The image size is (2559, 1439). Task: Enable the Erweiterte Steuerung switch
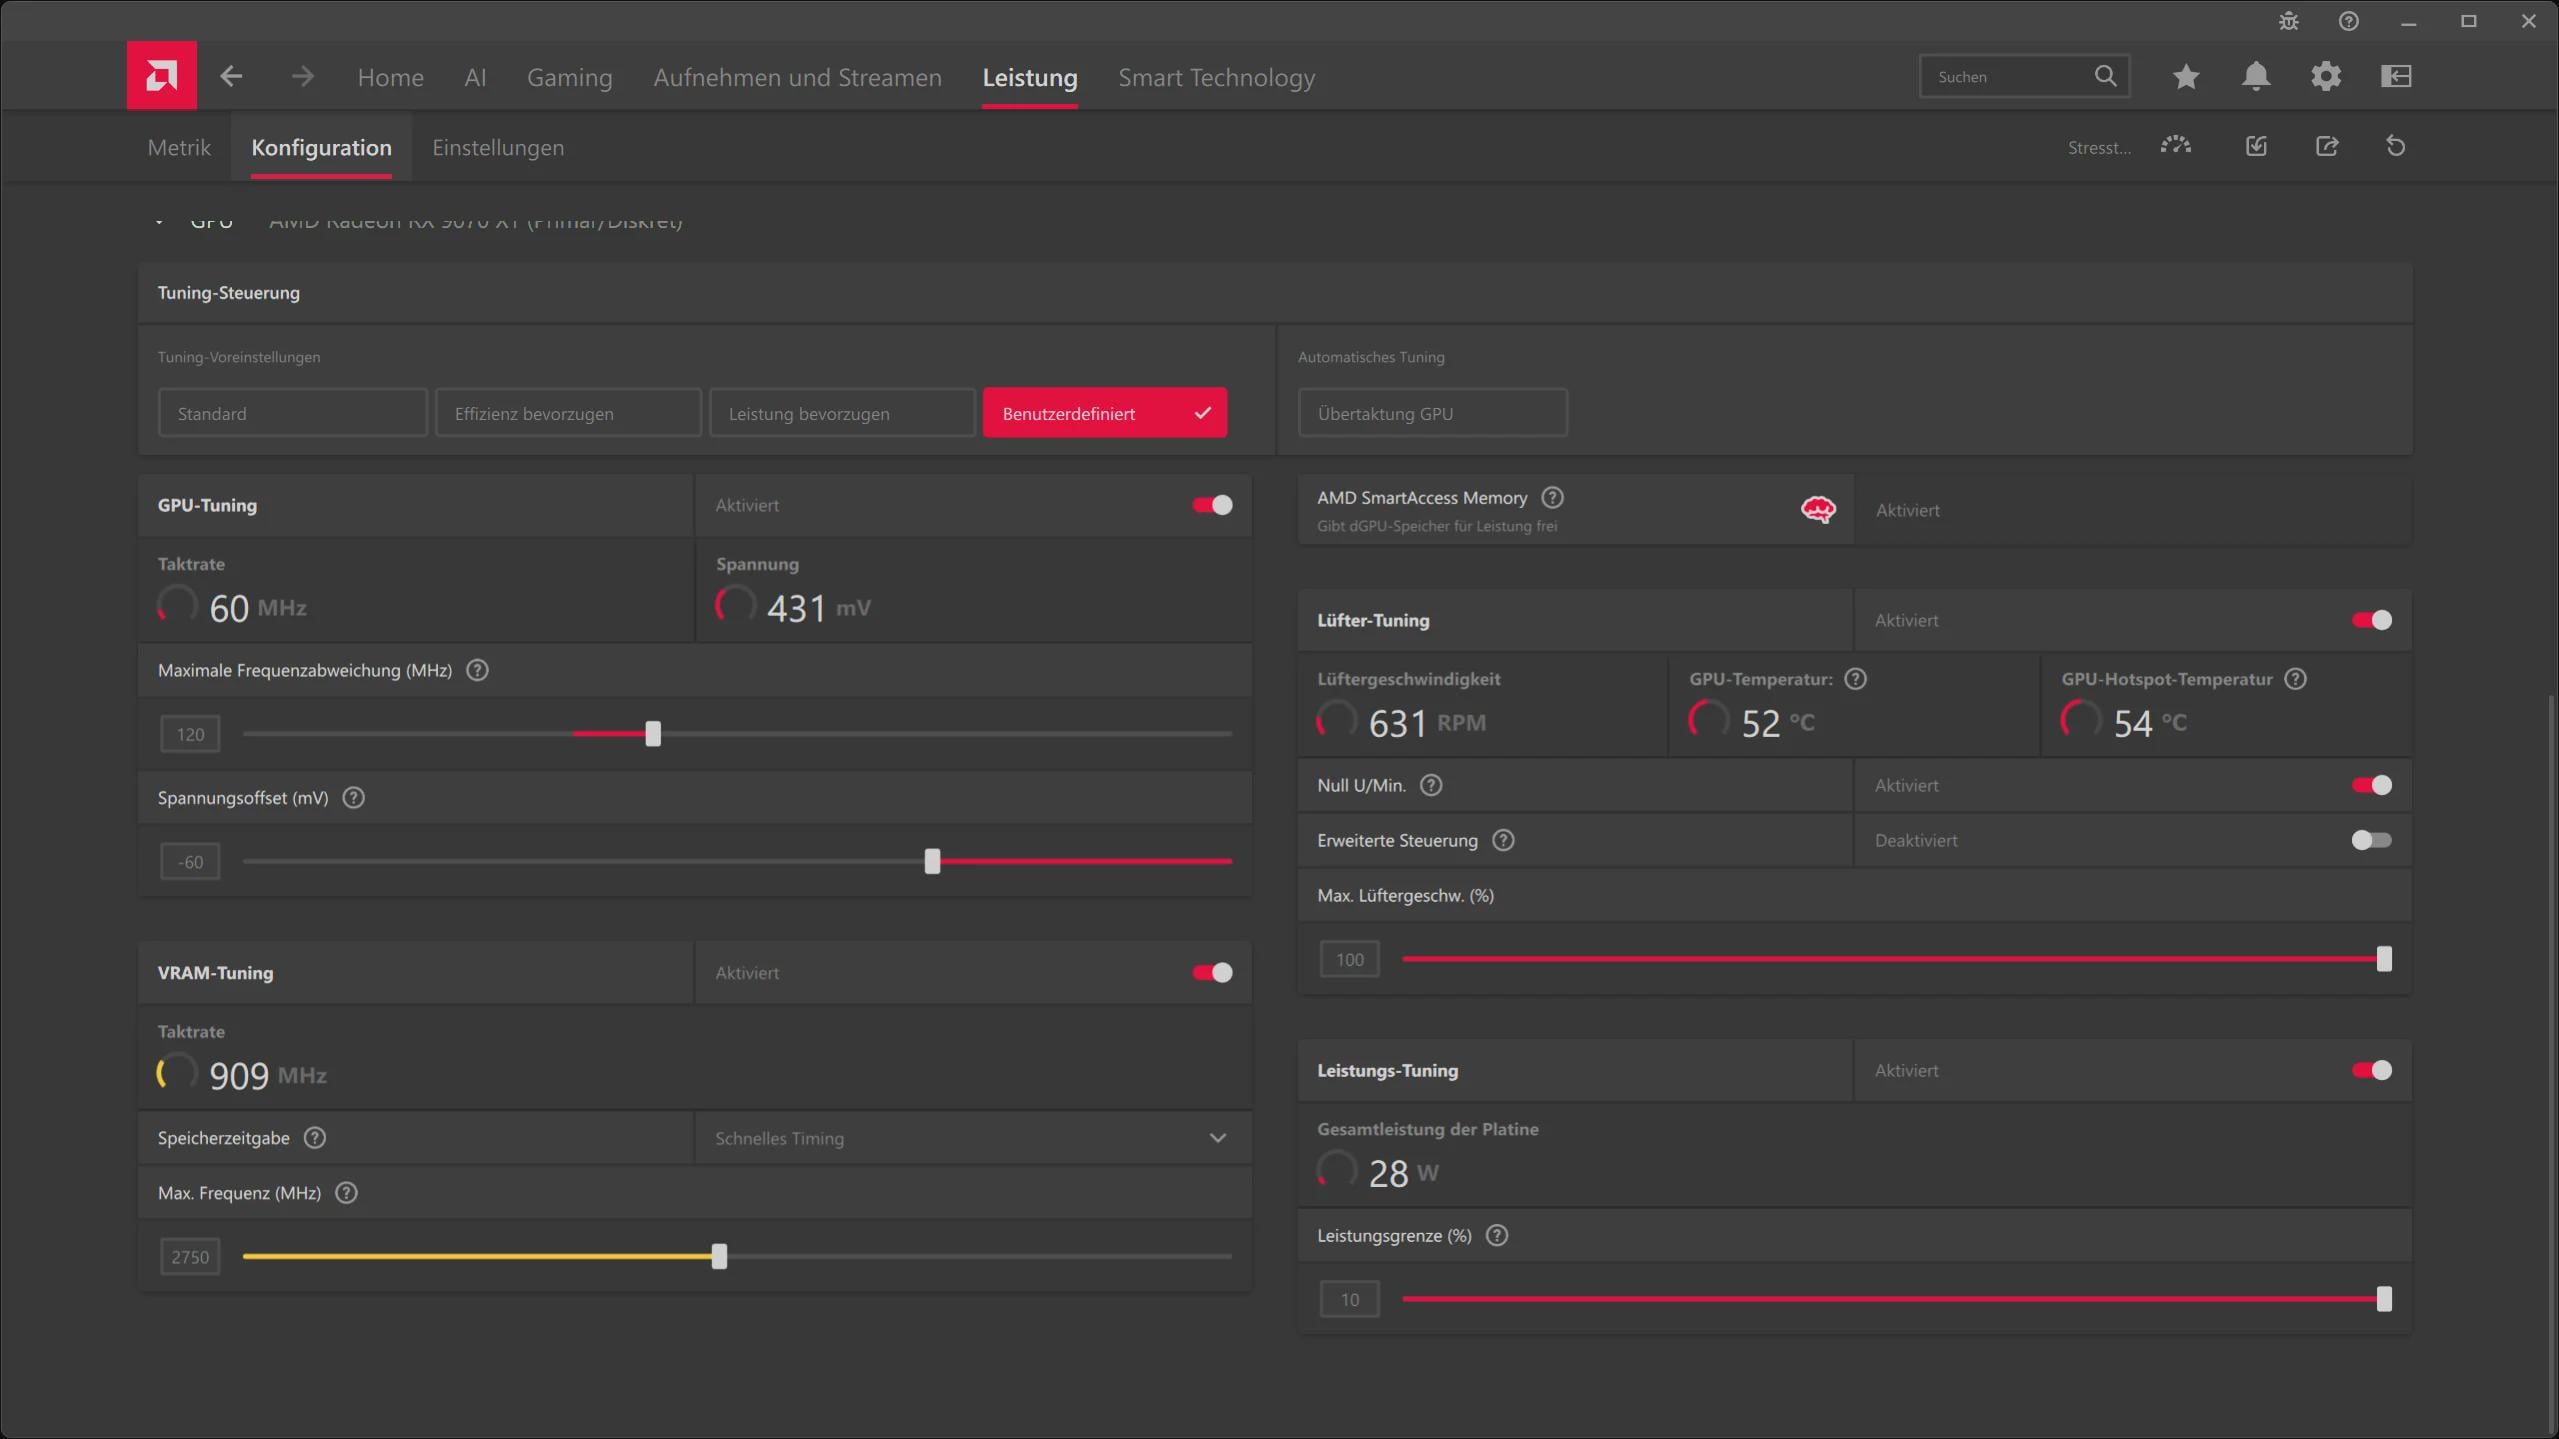click(2372, 840)
